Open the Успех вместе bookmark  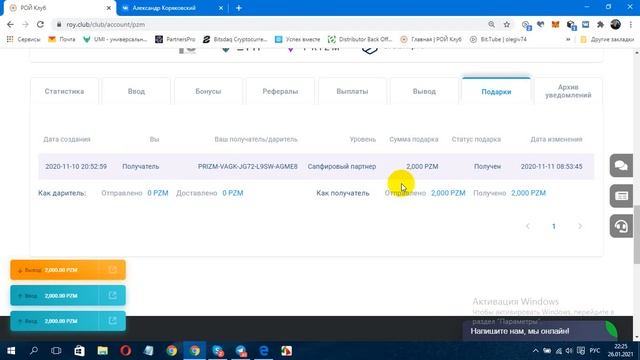(x=298, y=39)
